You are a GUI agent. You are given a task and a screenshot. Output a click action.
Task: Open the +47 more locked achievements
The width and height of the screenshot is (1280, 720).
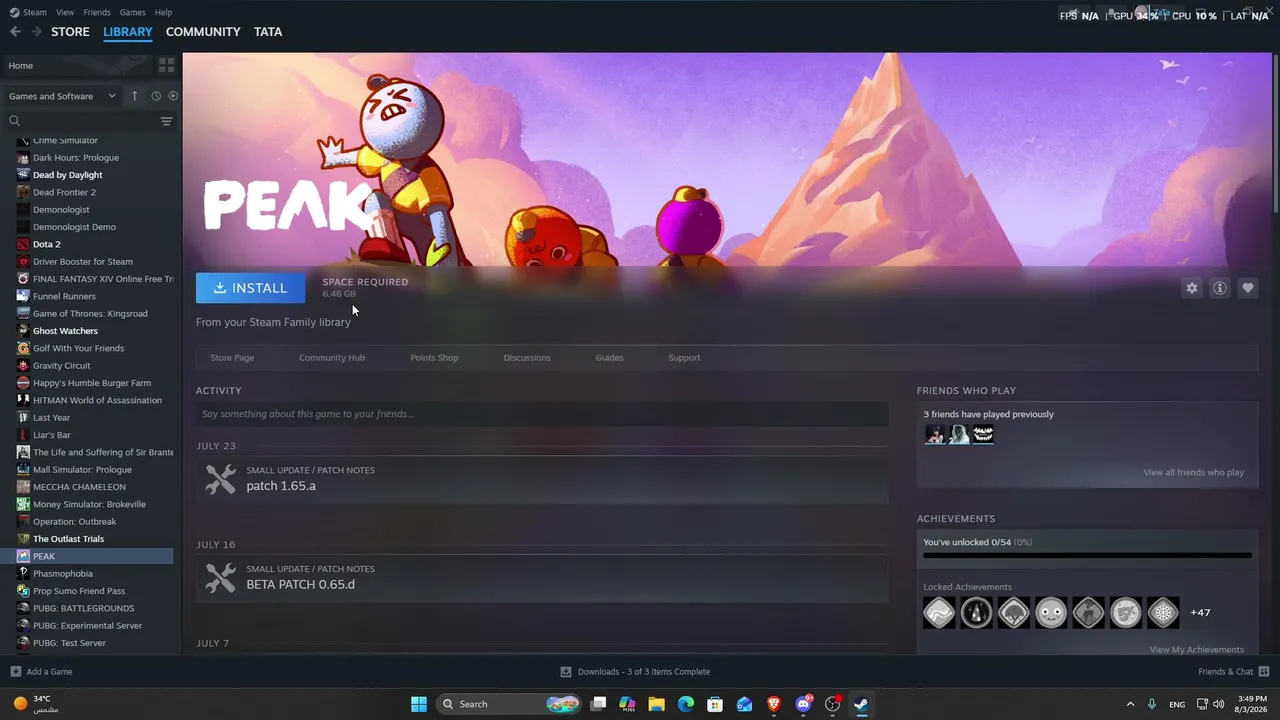pos(1200,612)
